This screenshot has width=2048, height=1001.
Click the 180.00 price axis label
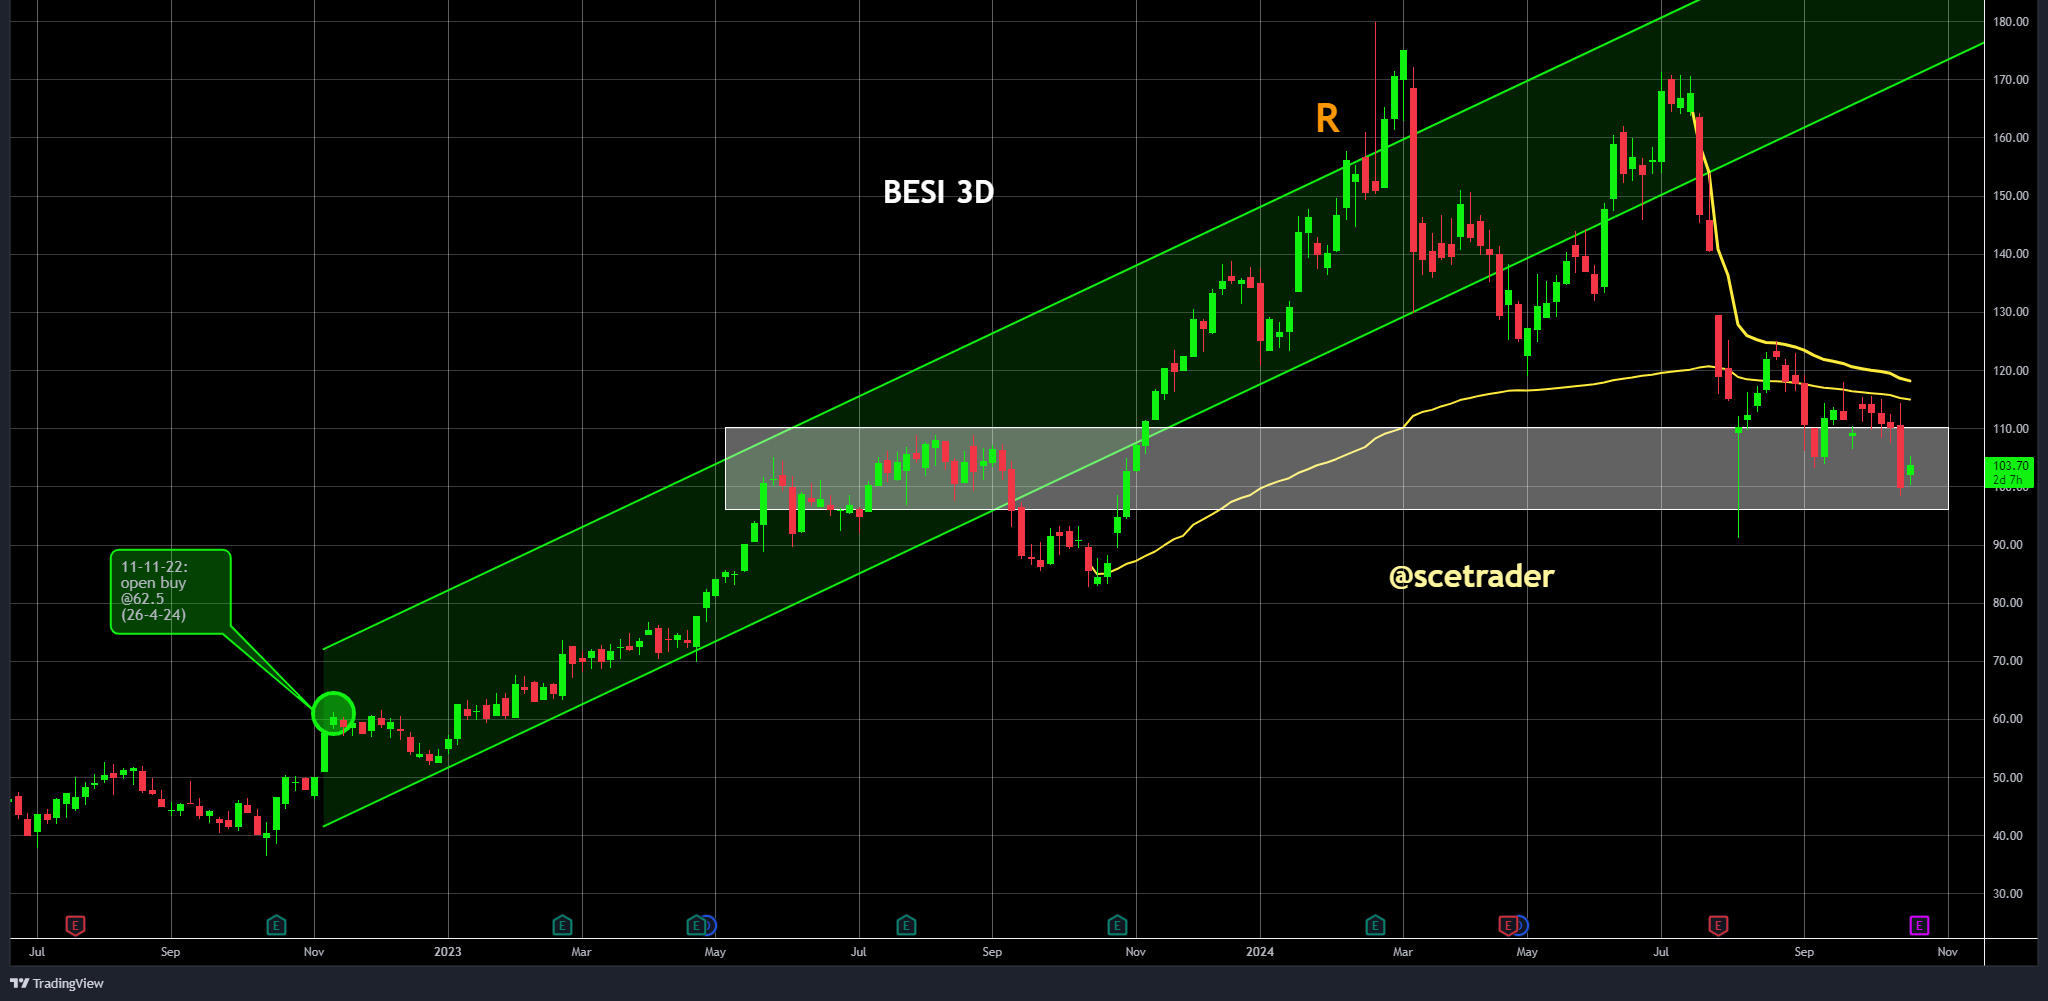pos(2011,22)
